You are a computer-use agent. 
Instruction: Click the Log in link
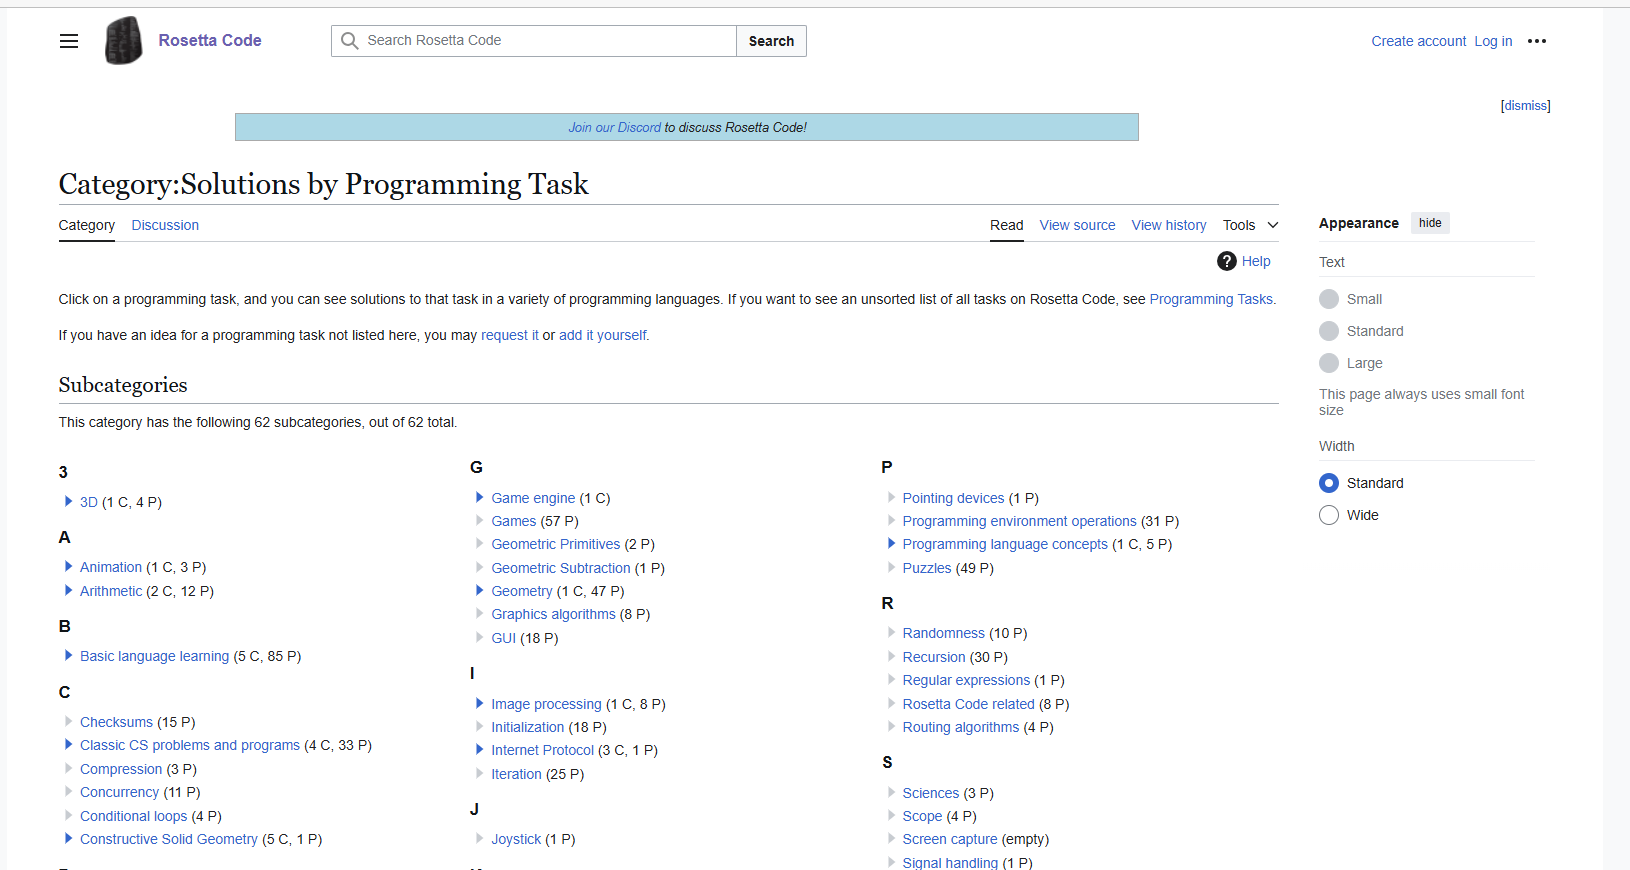point(1493,41)
